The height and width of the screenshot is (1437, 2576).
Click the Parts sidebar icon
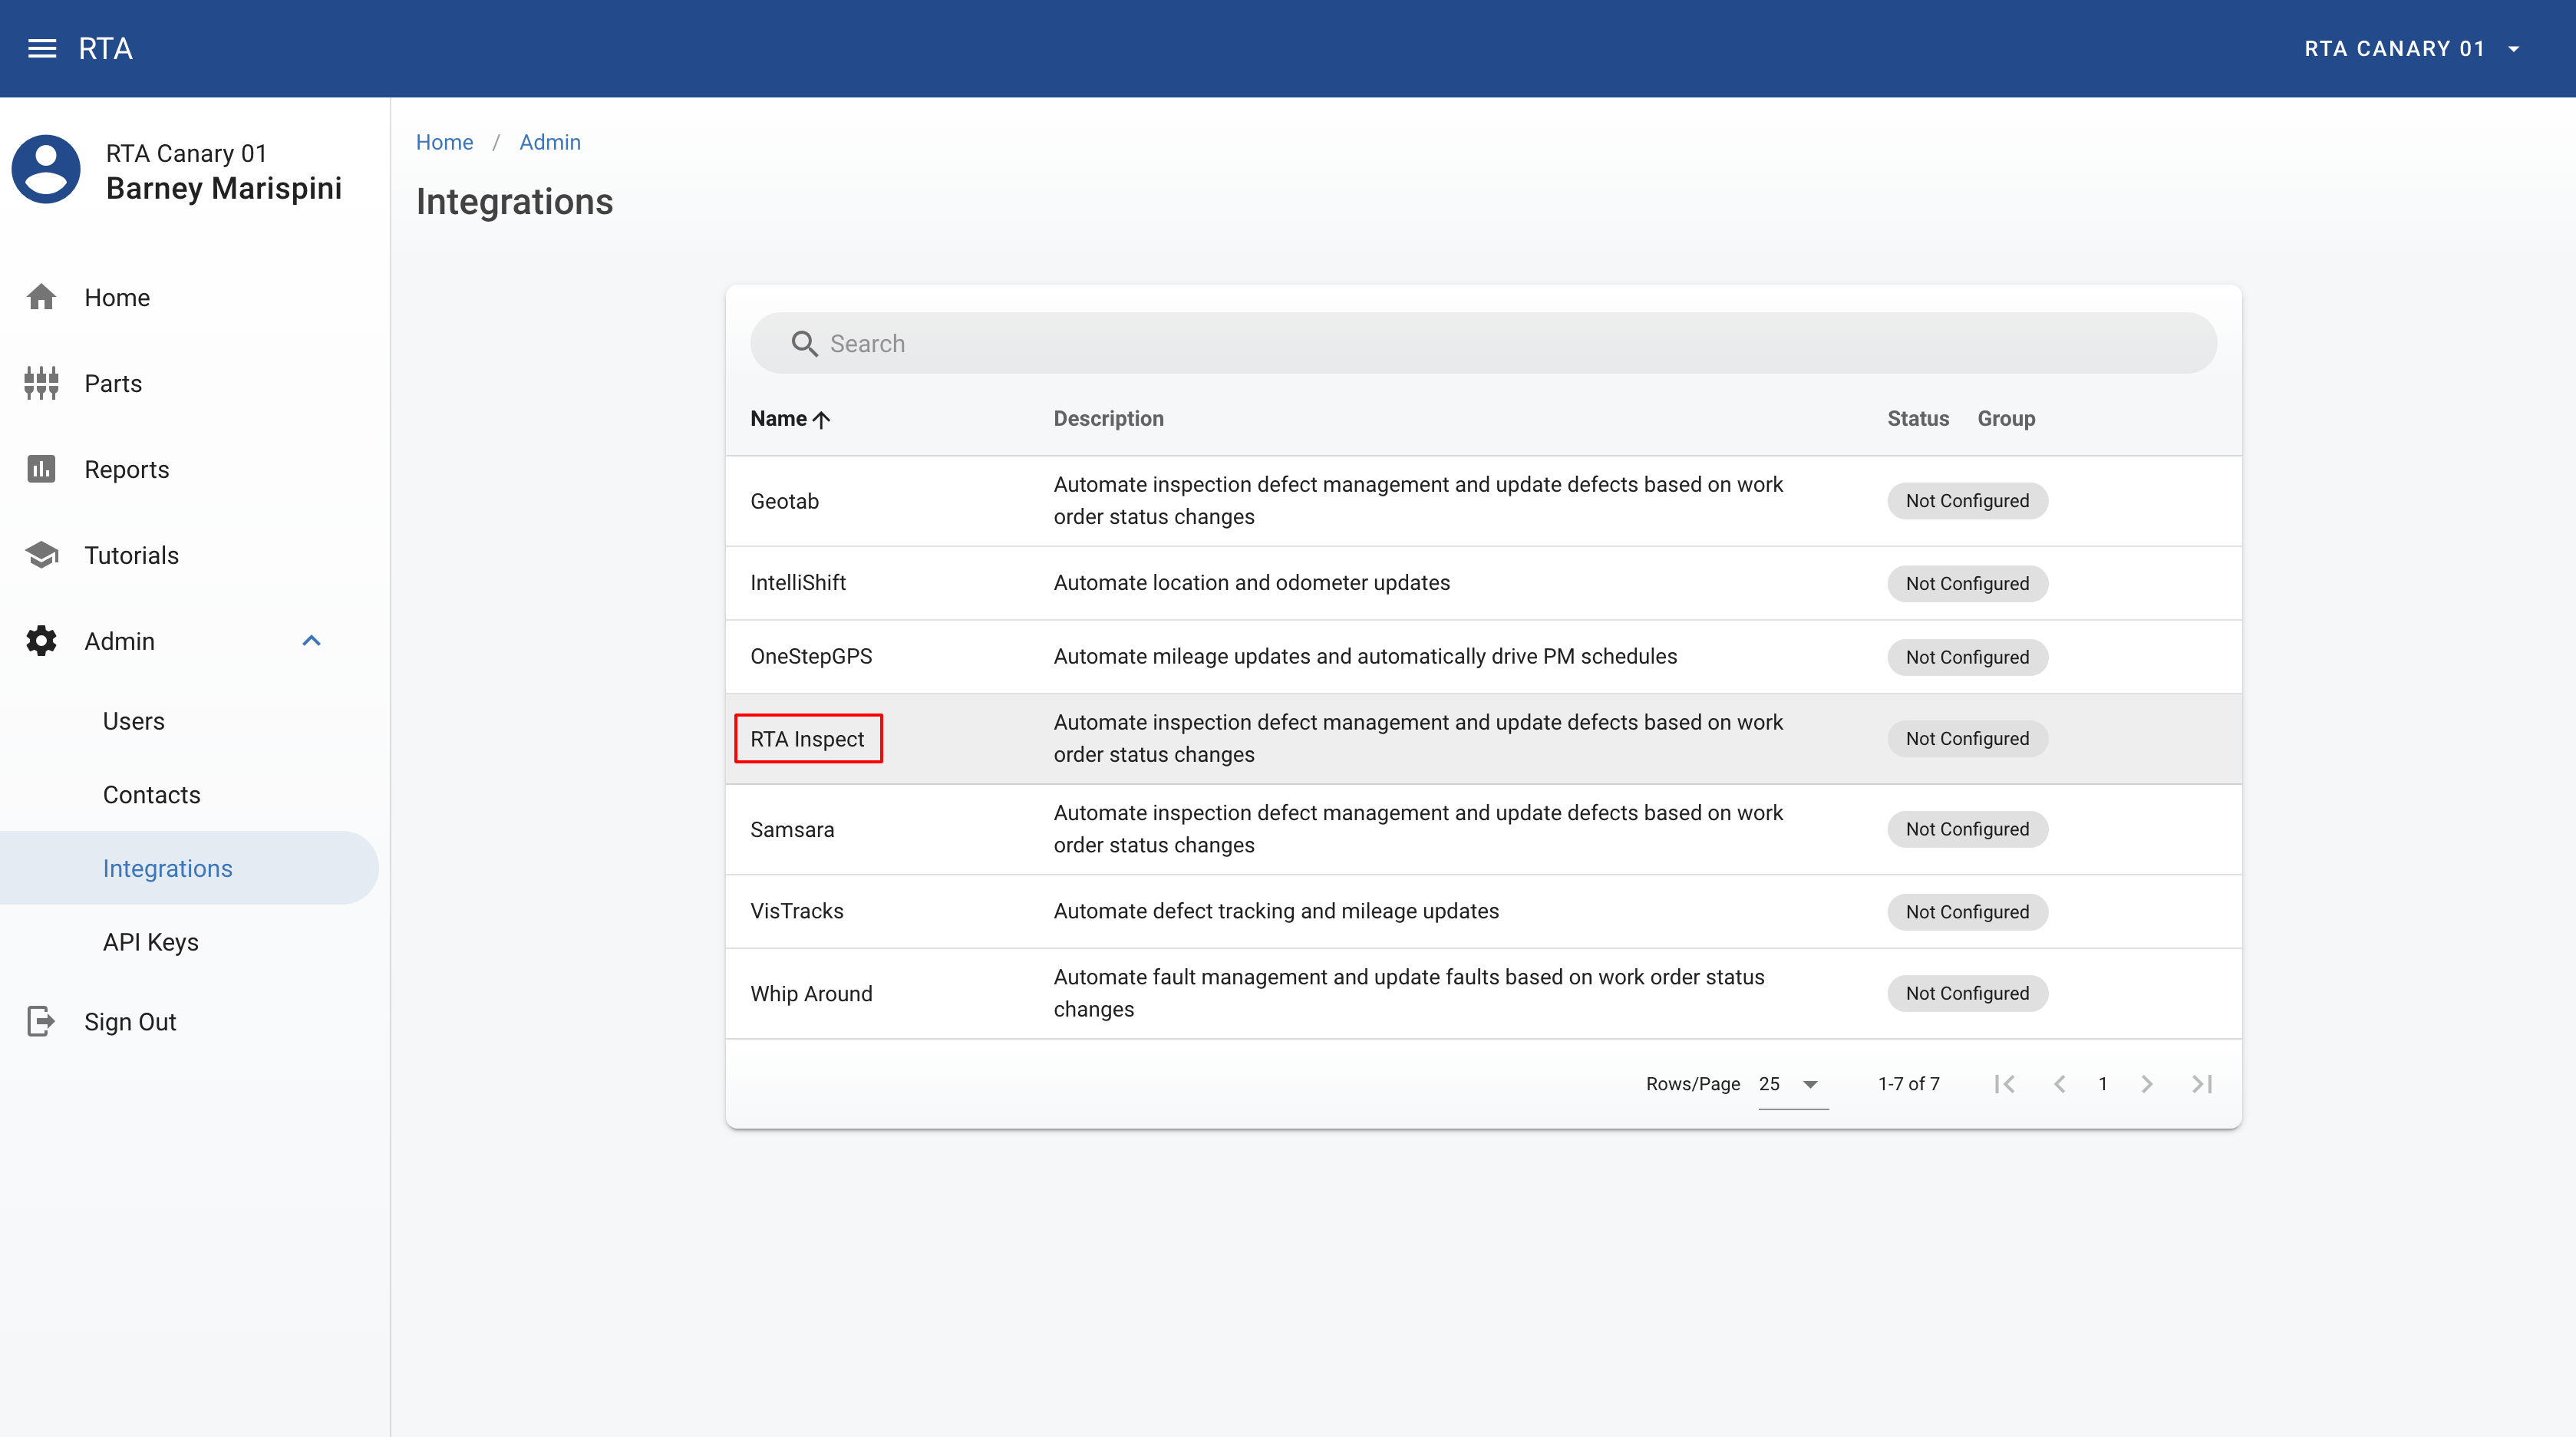tap(41, 383)
